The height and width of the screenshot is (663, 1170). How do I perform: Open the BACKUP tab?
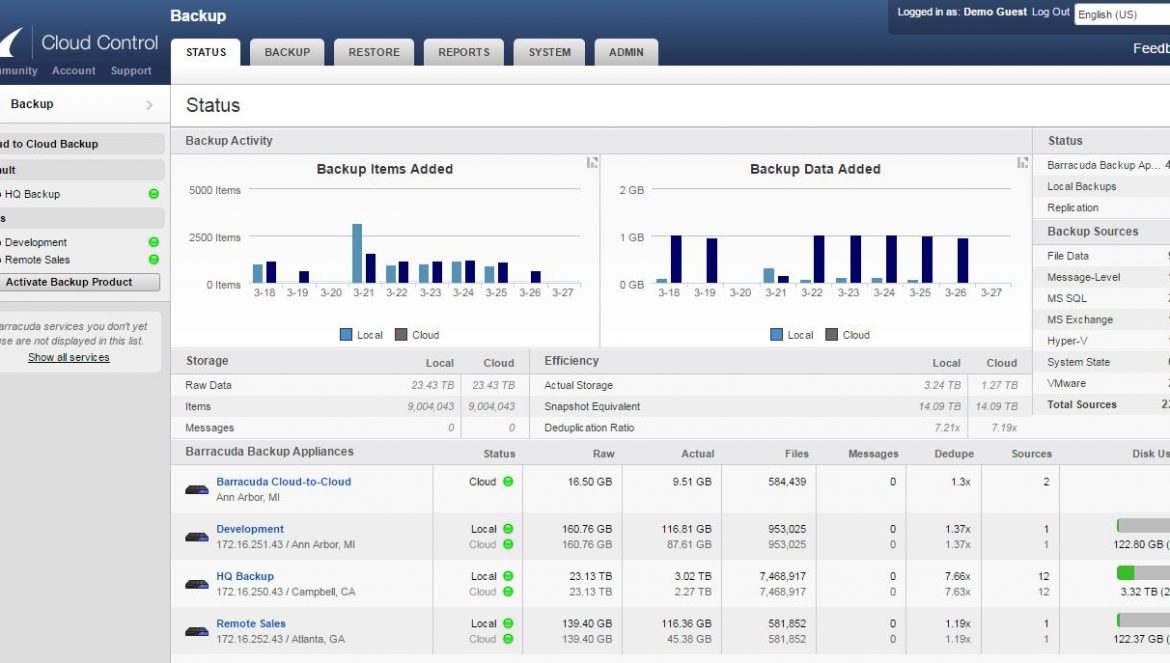[287, 52]
